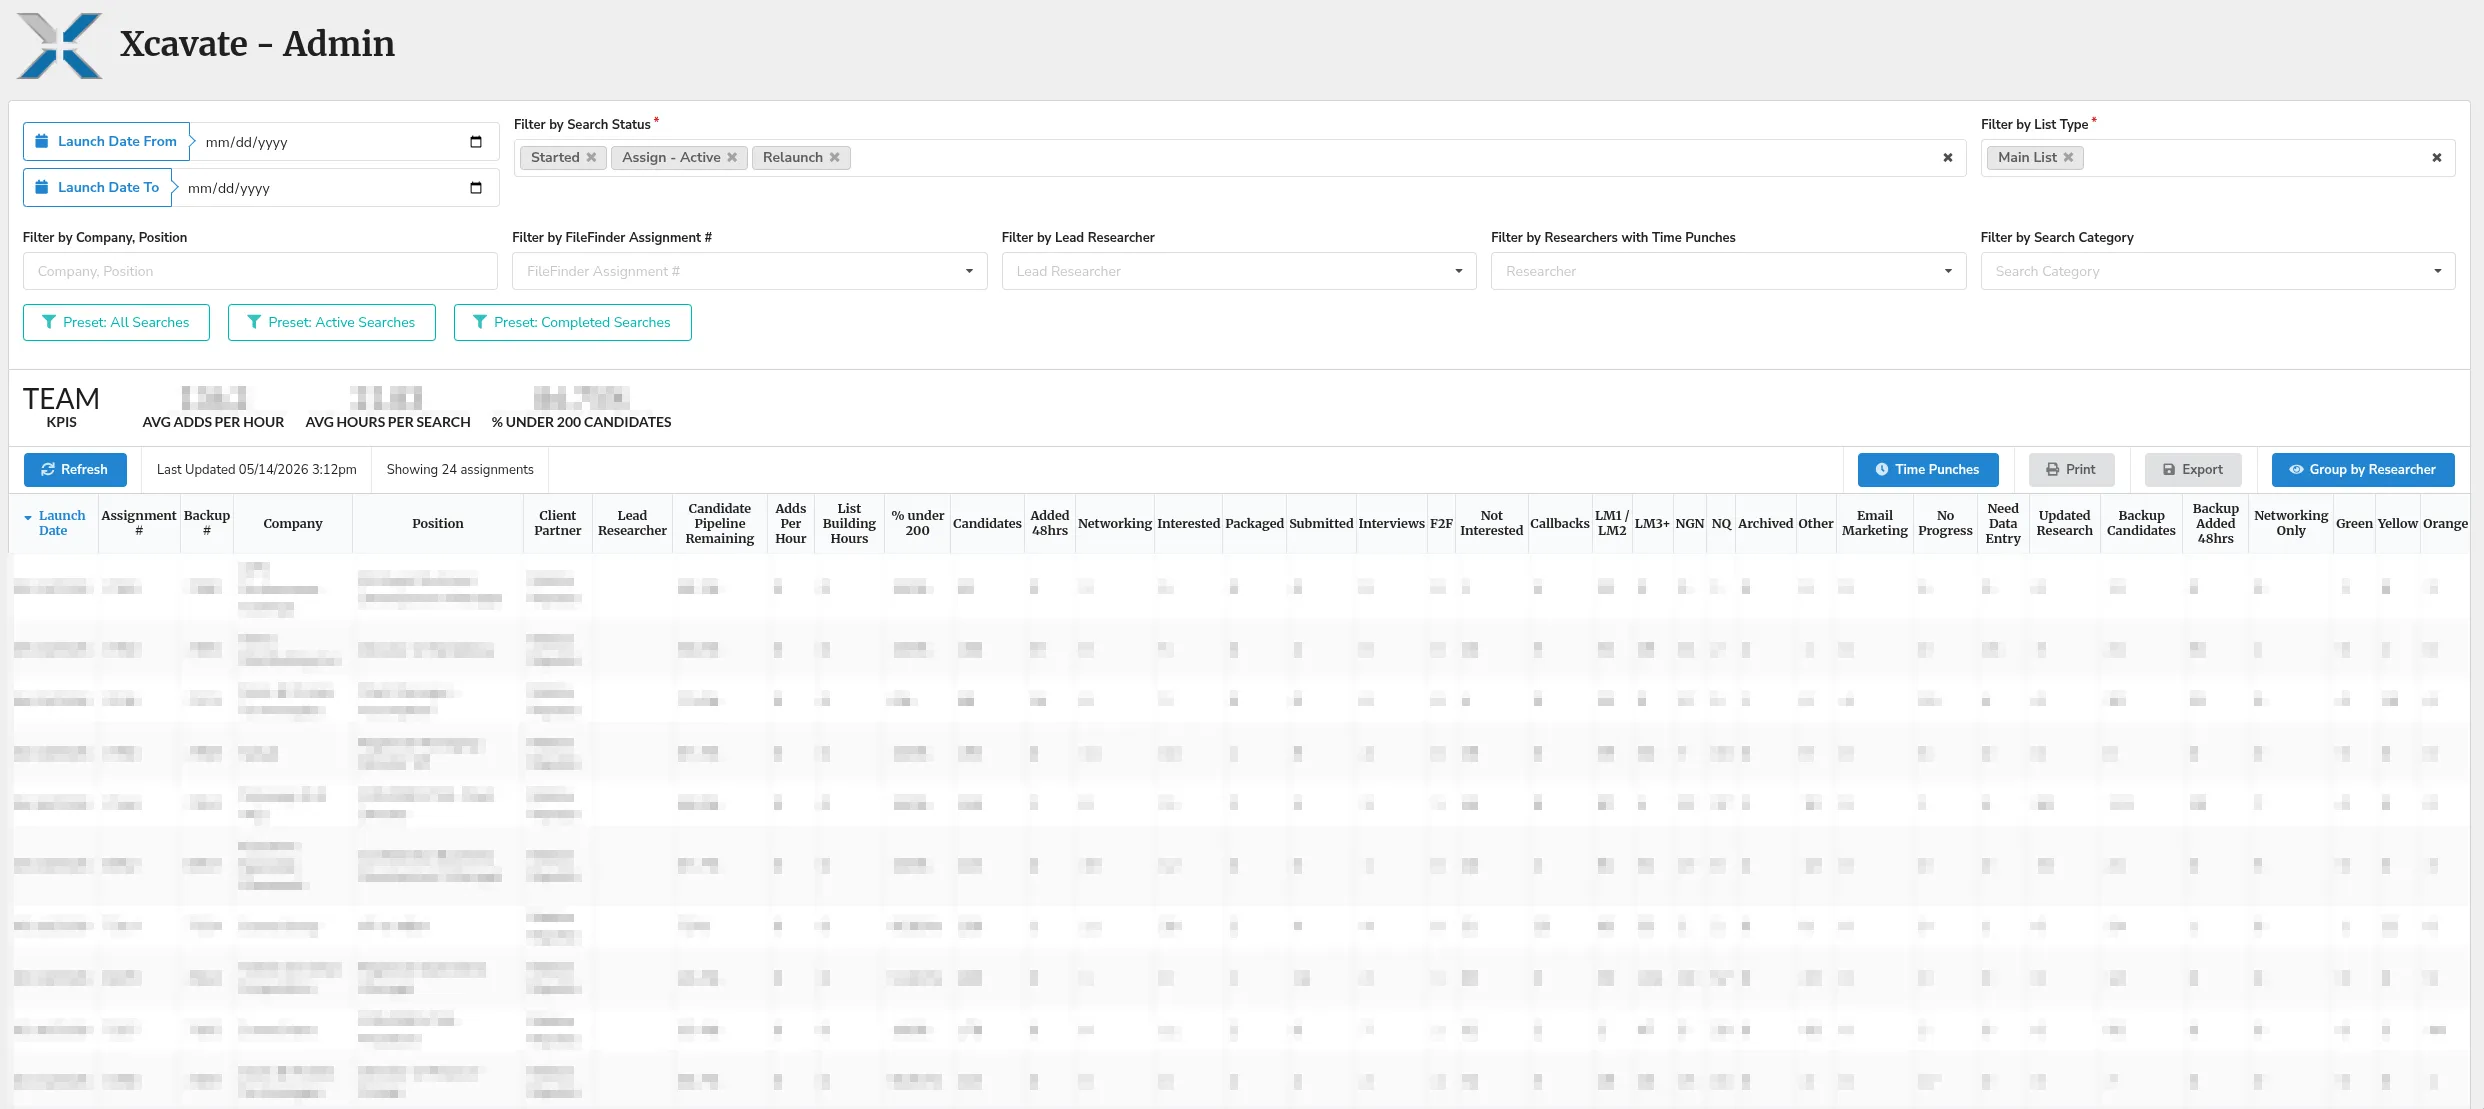This screenshot has height=1109, width=2484.
Task: Sort by Company column header
Action: [293, 523]
